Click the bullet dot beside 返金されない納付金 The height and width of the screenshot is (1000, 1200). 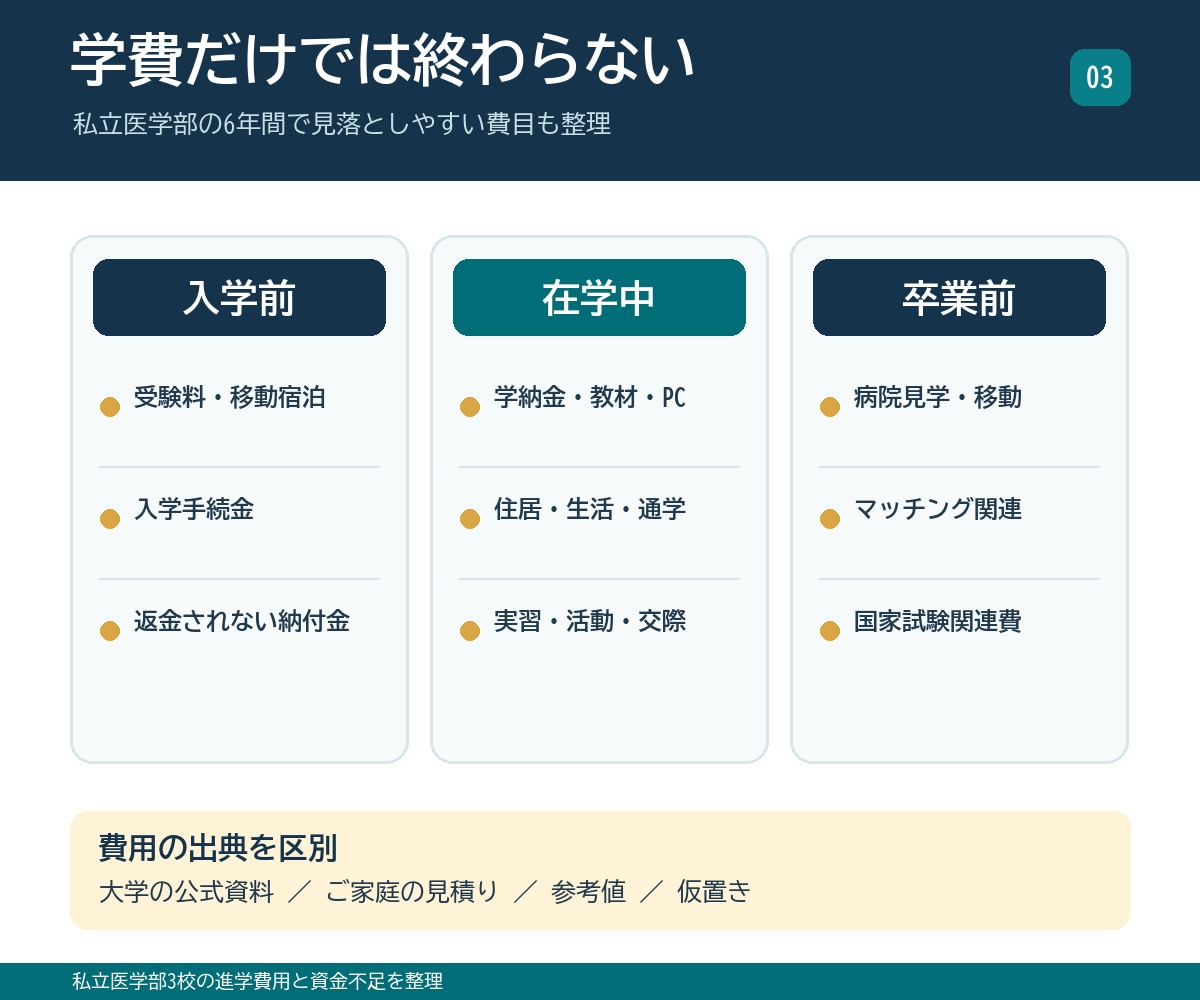tap(110, 631)
